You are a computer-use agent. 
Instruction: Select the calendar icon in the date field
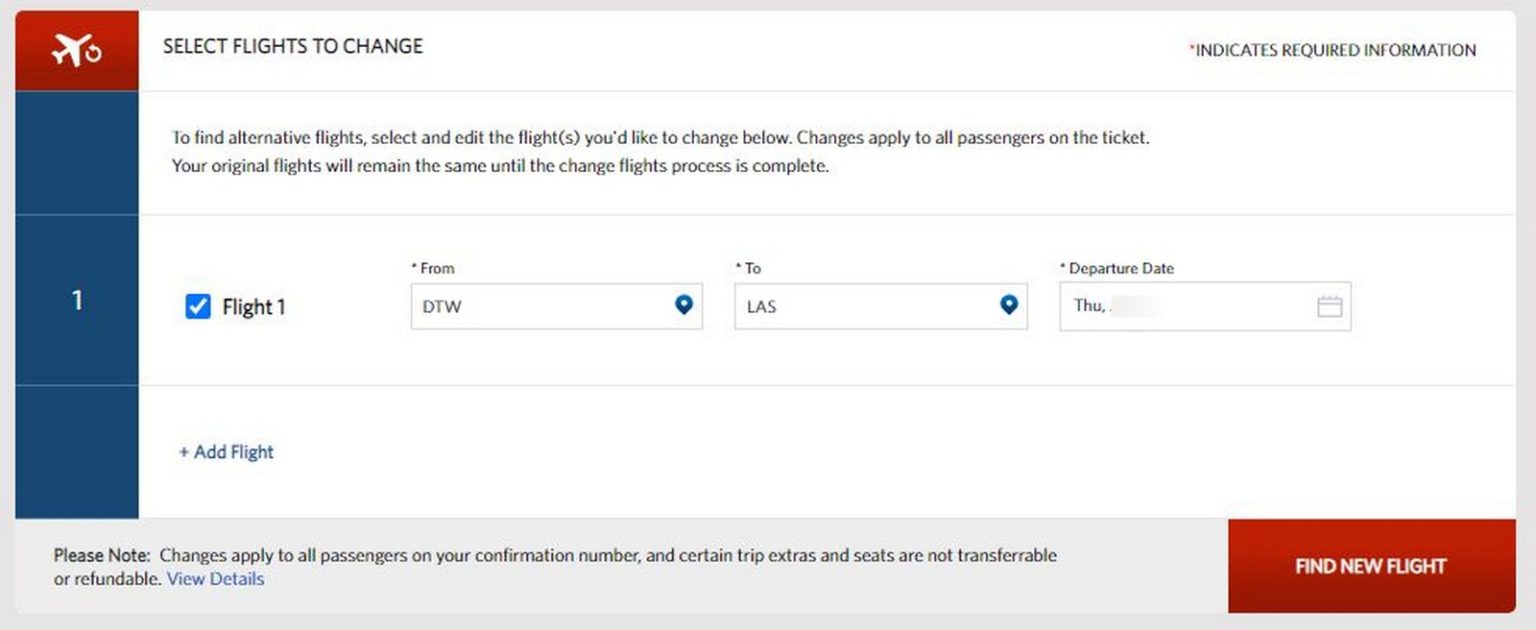1329,306
